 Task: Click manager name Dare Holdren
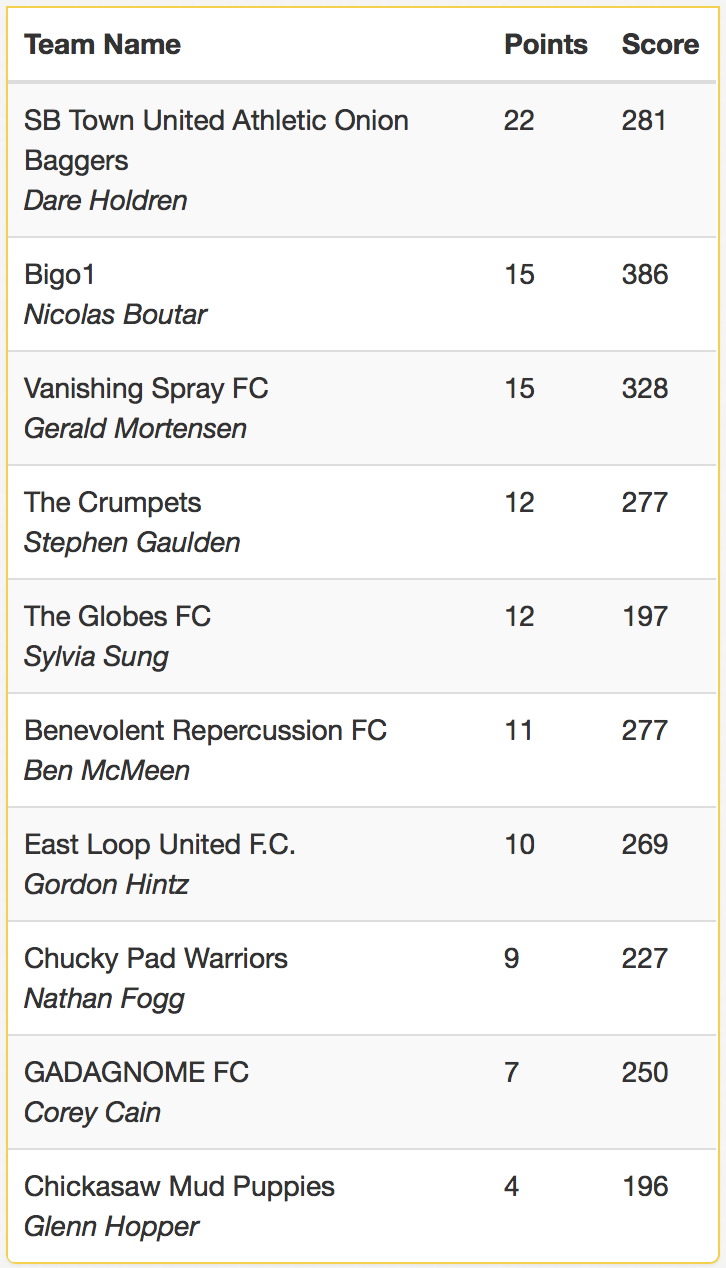(105, 200)
